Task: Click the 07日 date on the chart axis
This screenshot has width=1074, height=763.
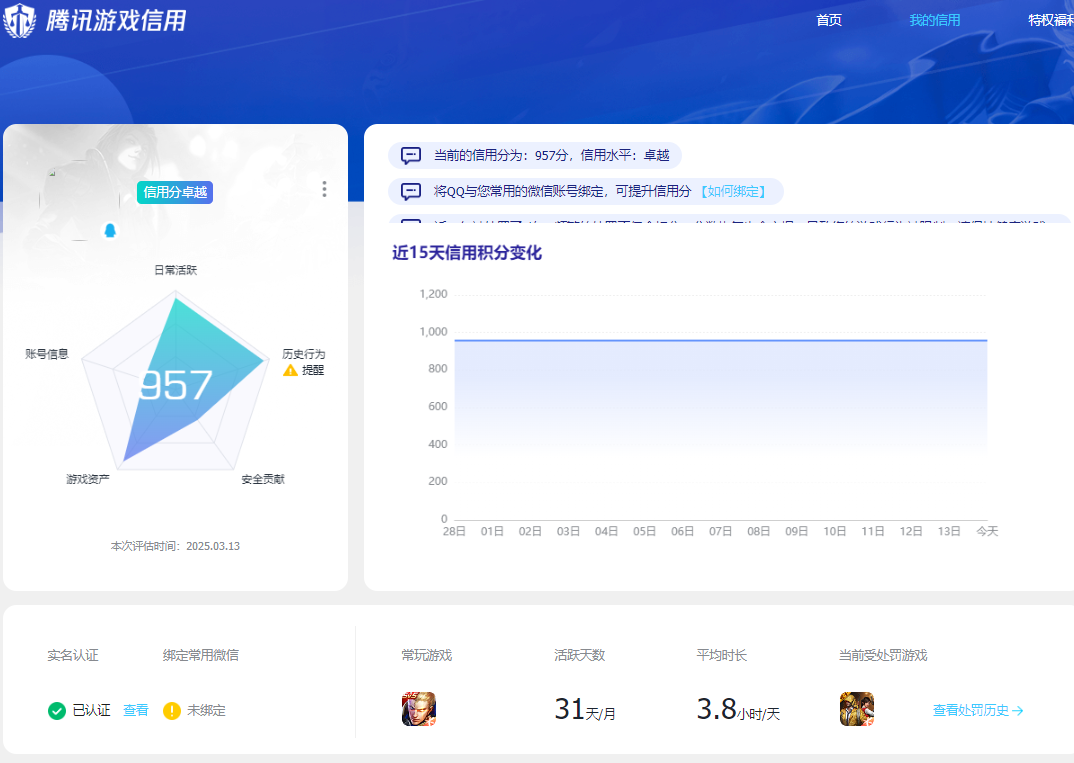Action: 720,531
